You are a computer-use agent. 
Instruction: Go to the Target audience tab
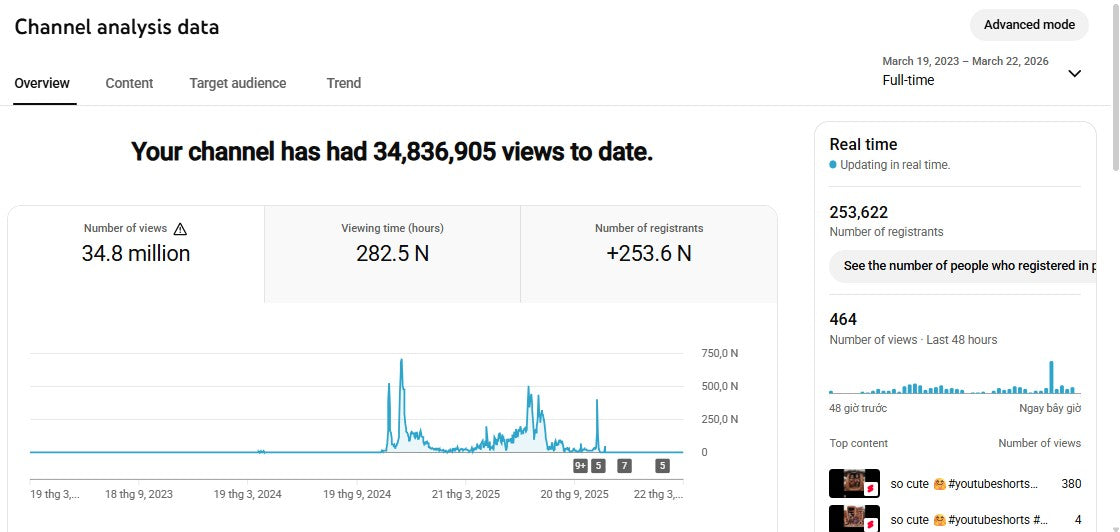(238, 83)
